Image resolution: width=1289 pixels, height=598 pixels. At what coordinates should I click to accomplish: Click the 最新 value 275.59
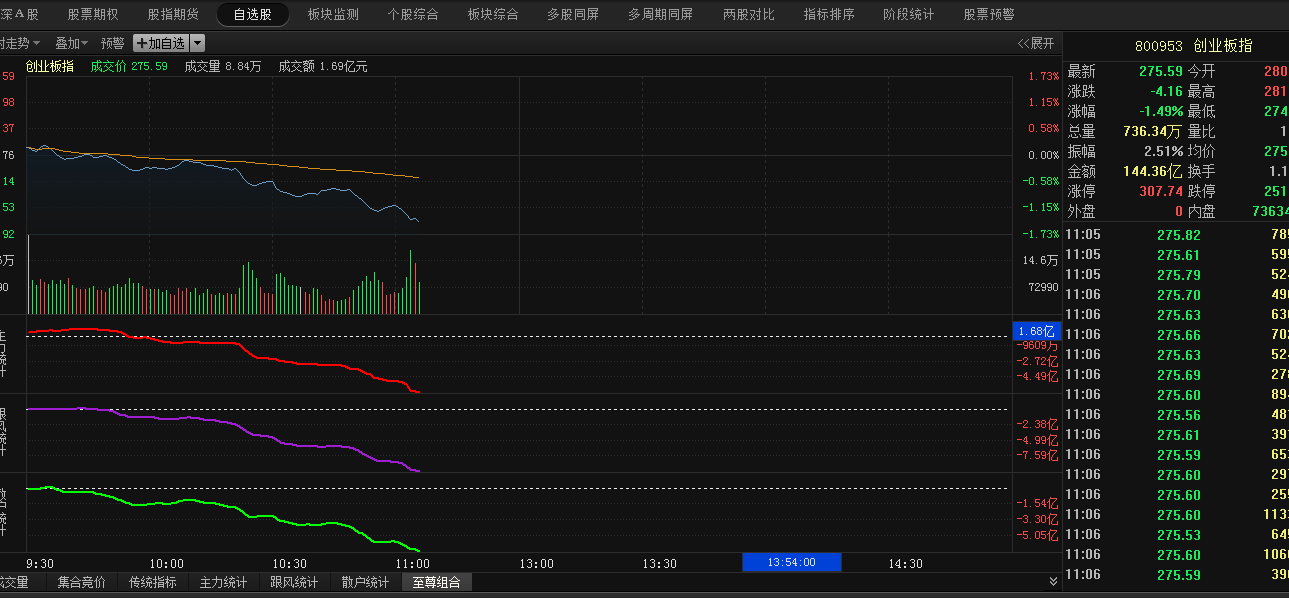(1161, 72)
